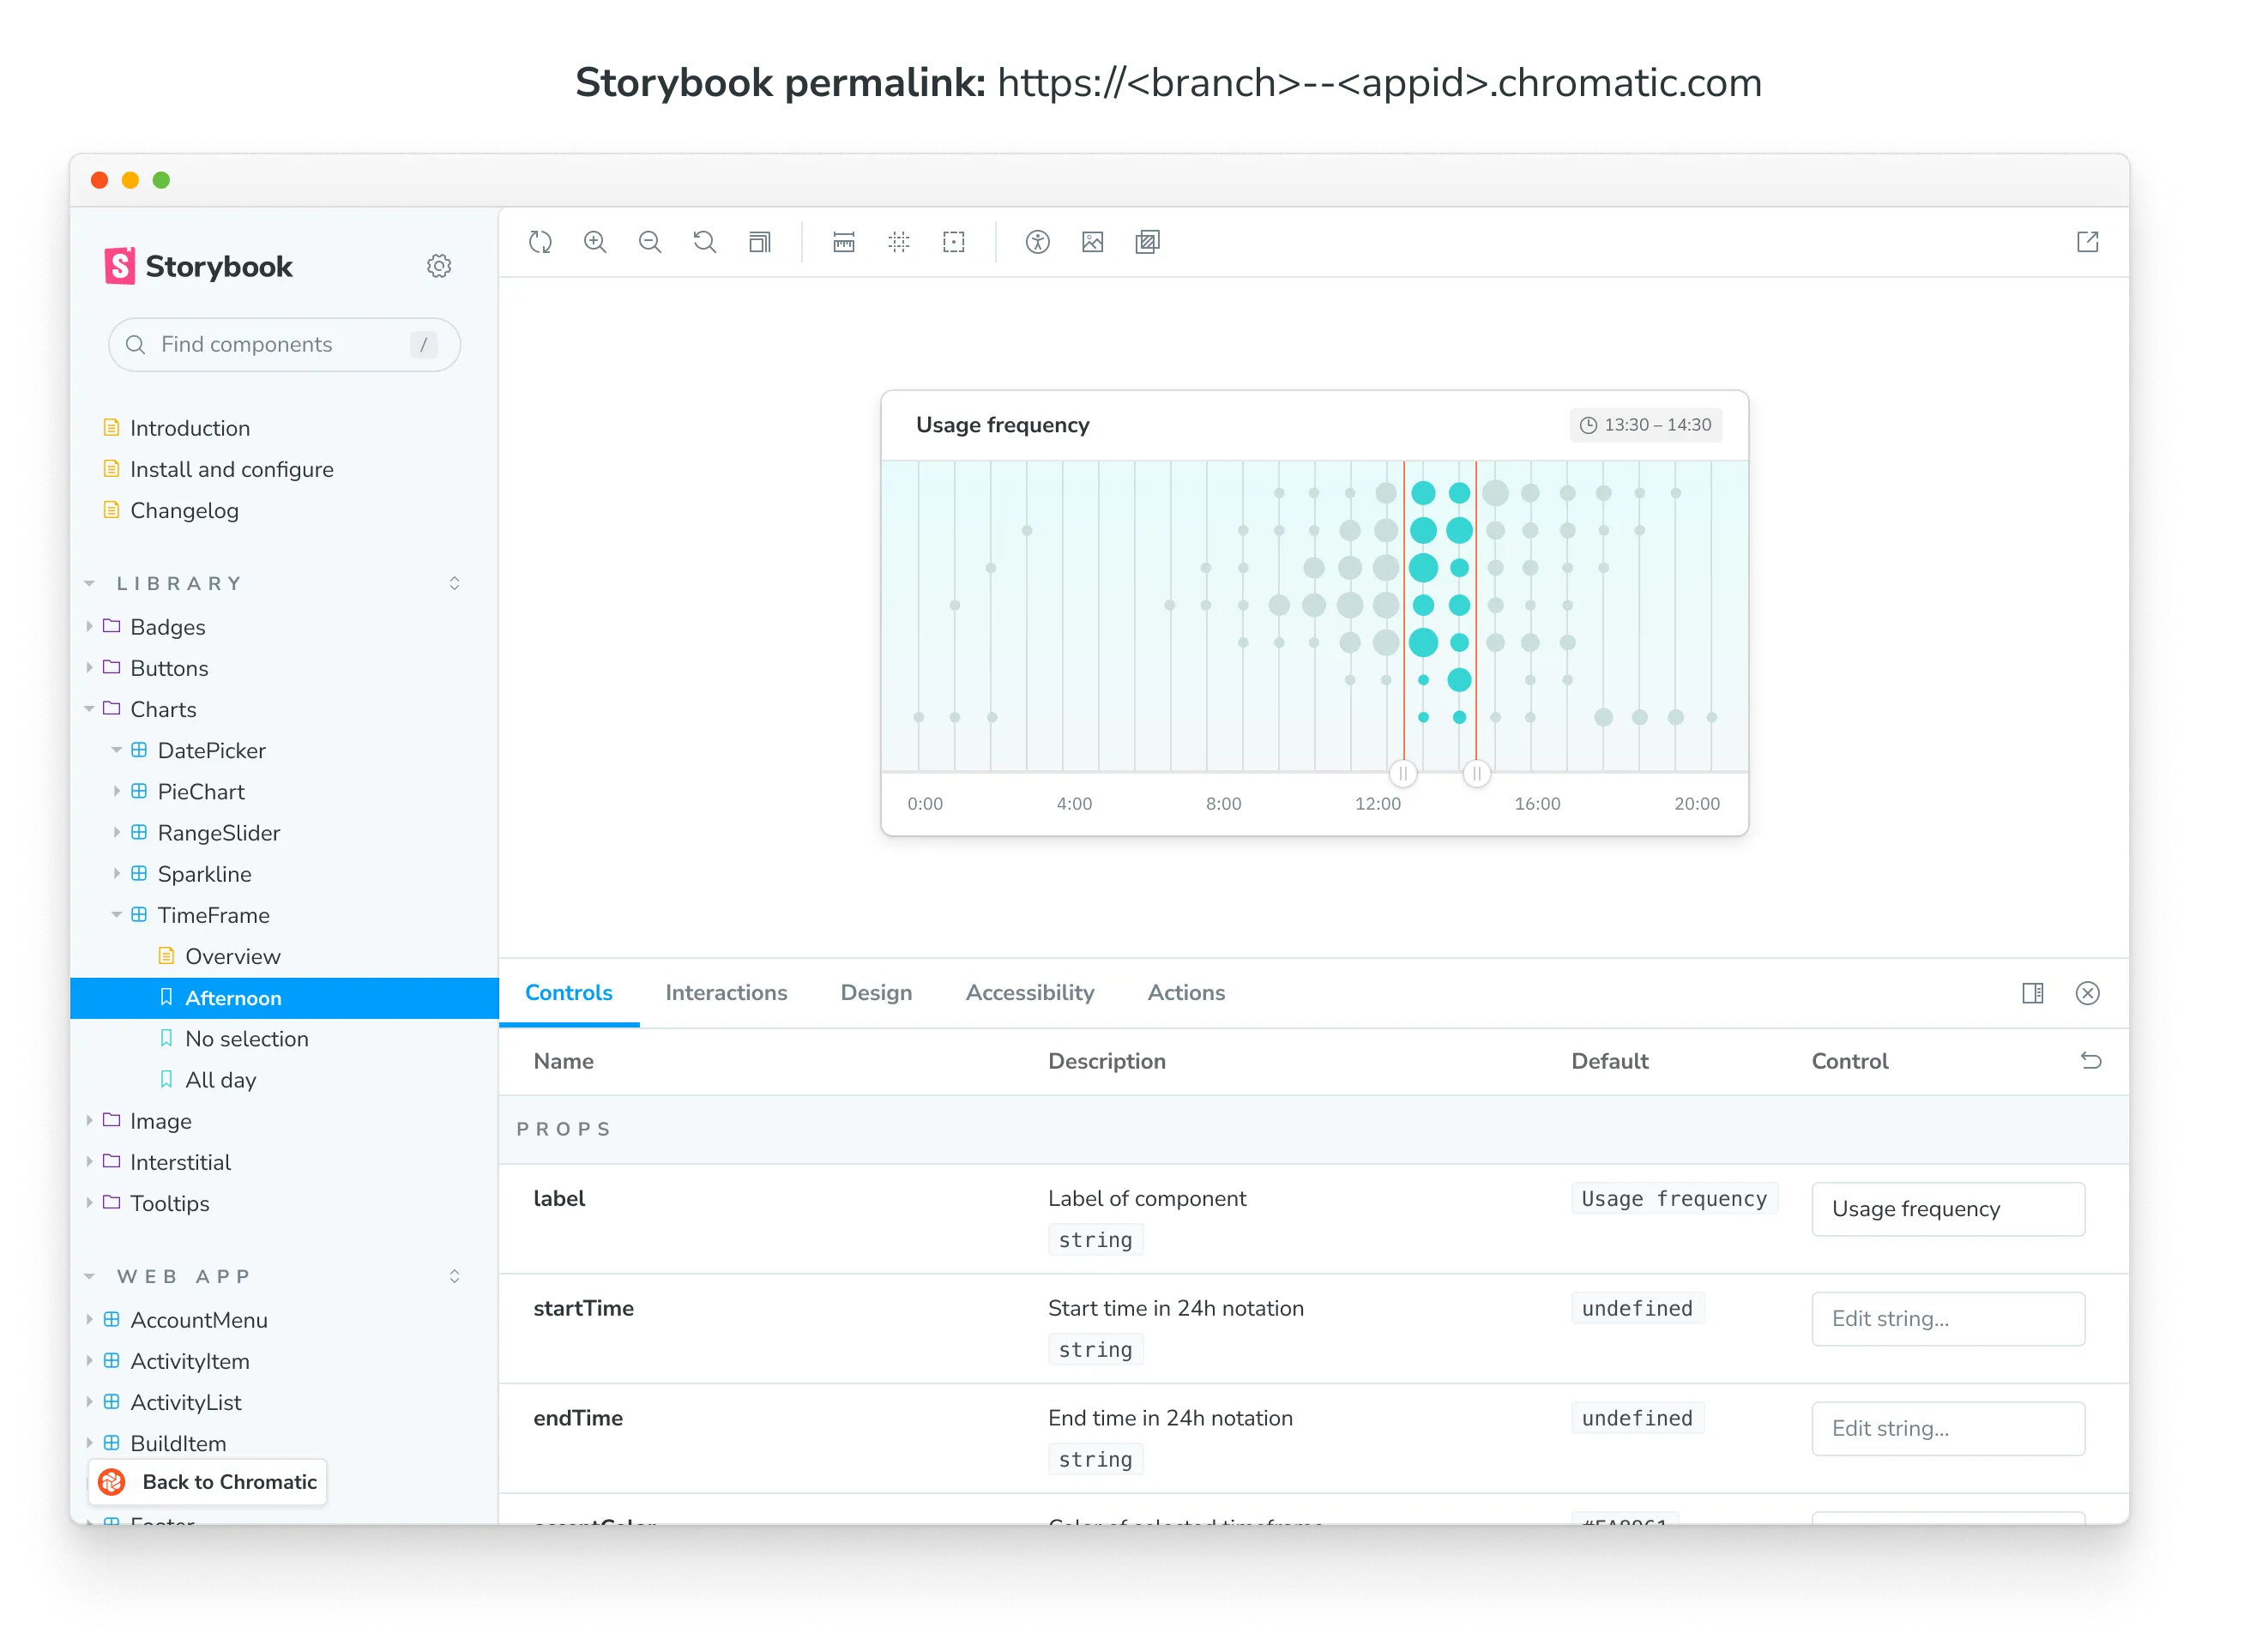
Task: Expand the ActivityItem component
Action: 189,1361
